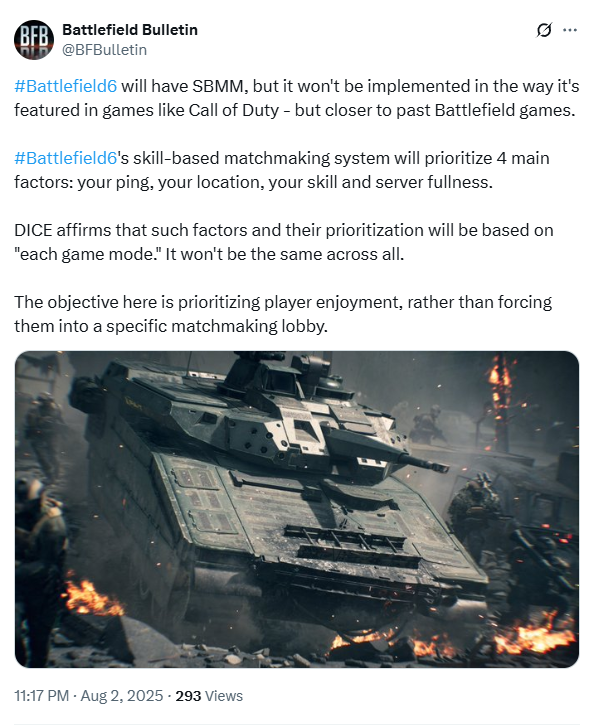Click the "each game mode." quoted text
Image resolution: width=592 pixels, height=726 pixels.
point(87,254)
